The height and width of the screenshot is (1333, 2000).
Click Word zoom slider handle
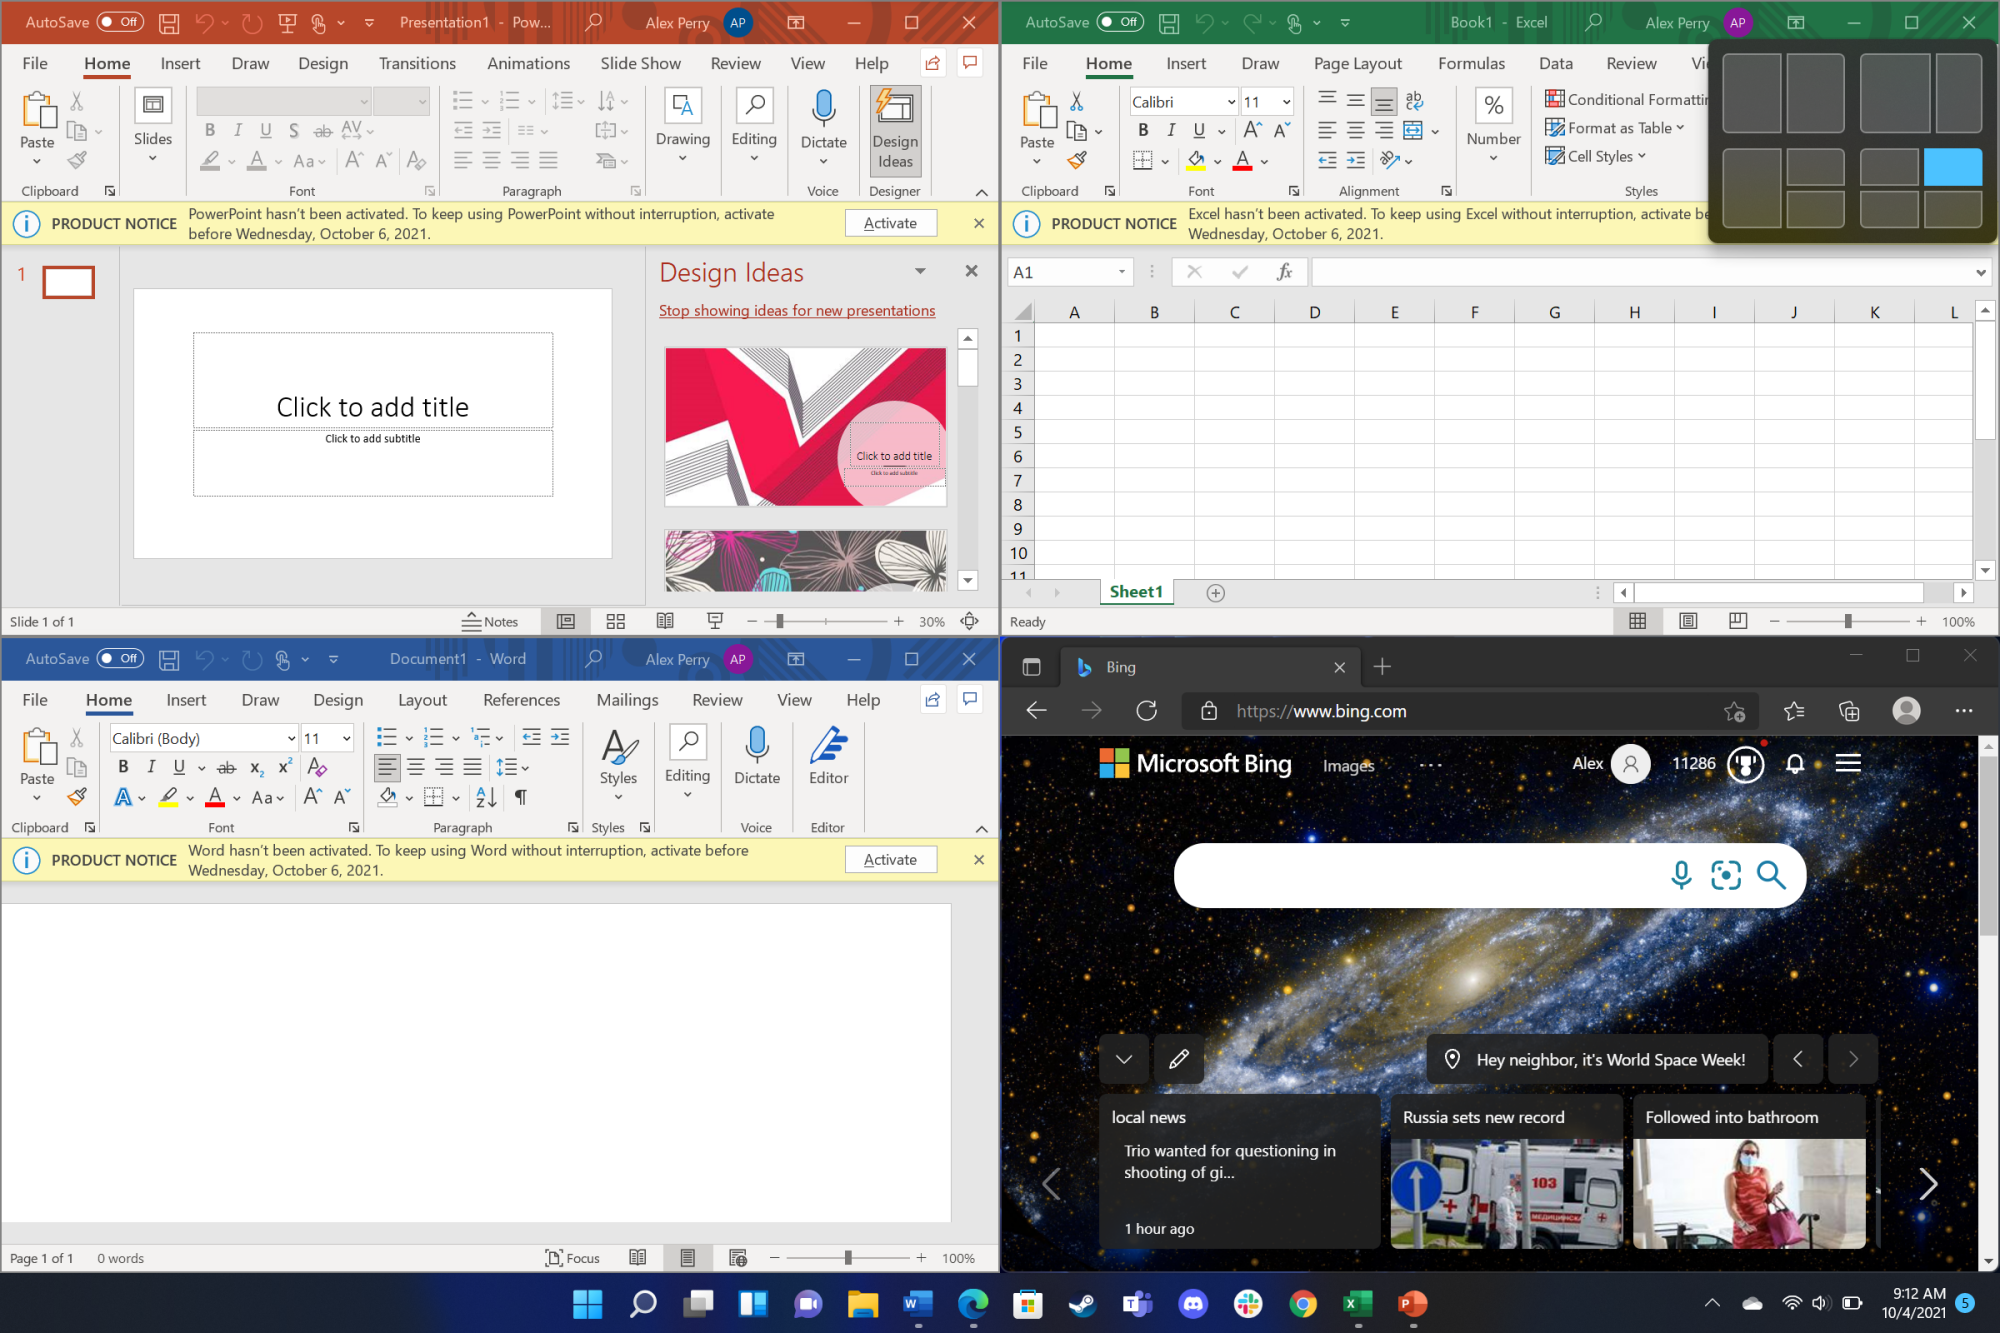[x=848, y=1258]
